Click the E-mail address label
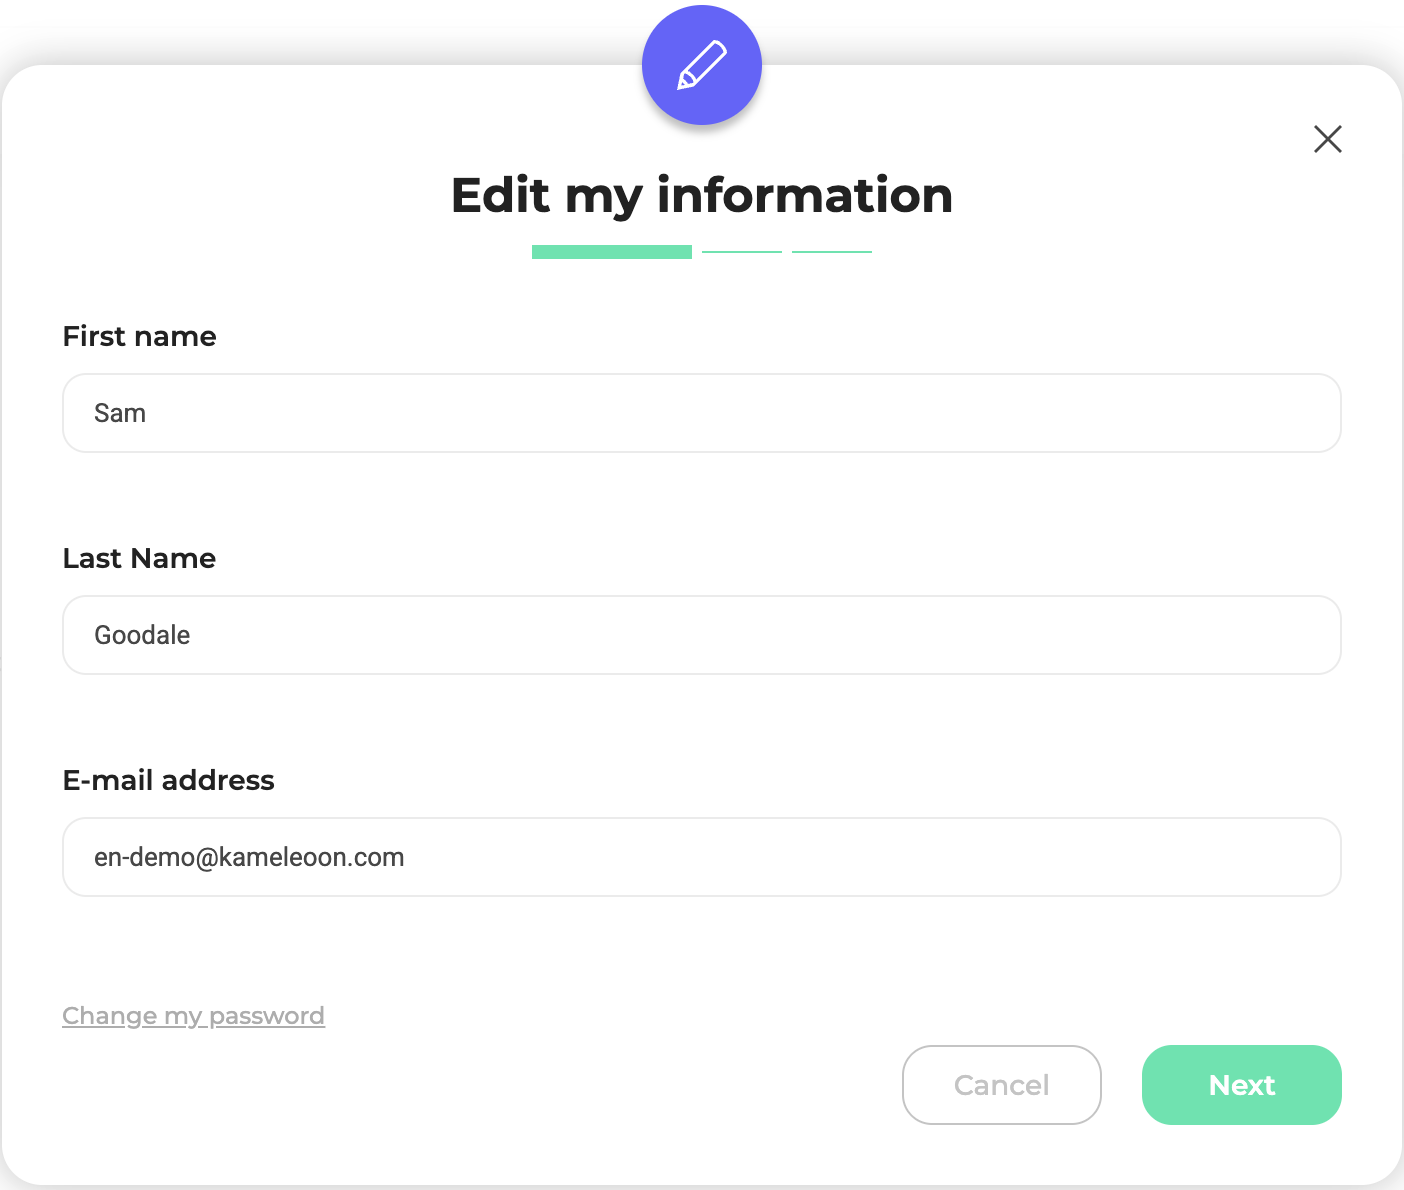This screenshot has width=1404, height=1190. [168, 780]
